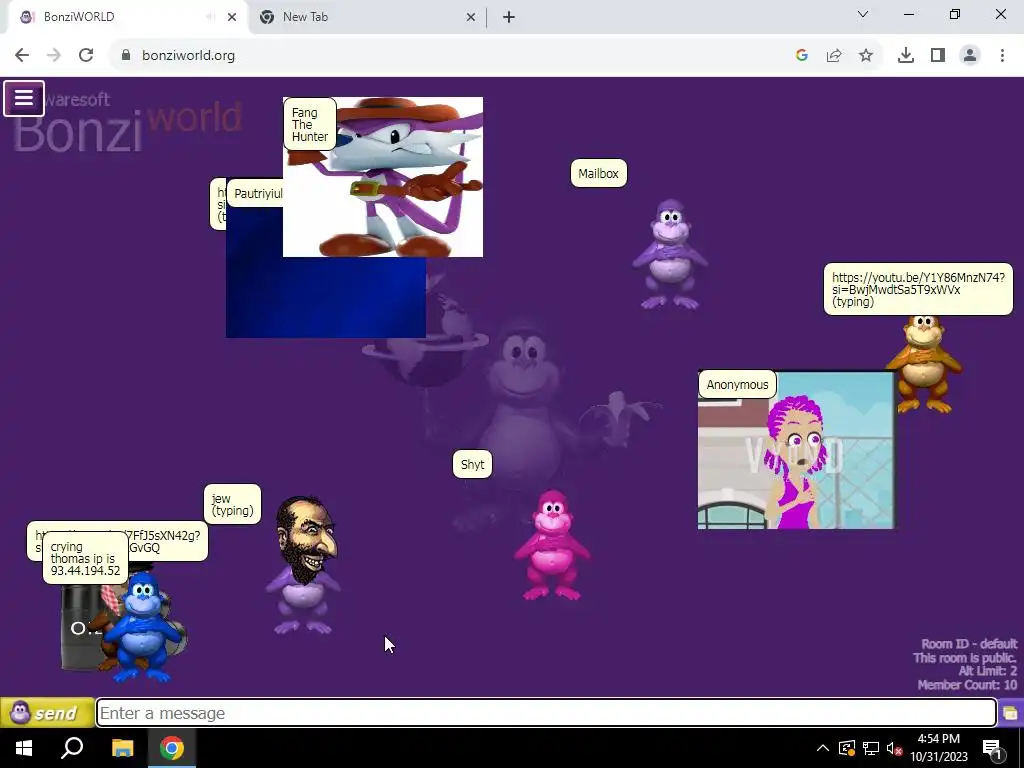Open Windows taskbar search
Screen dimensions: 1024x768
[x=72, y=748]
